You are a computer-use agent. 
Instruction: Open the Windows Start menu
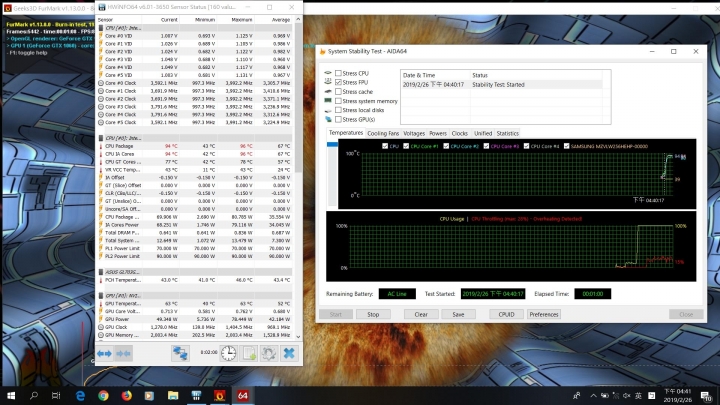point(11,395)
